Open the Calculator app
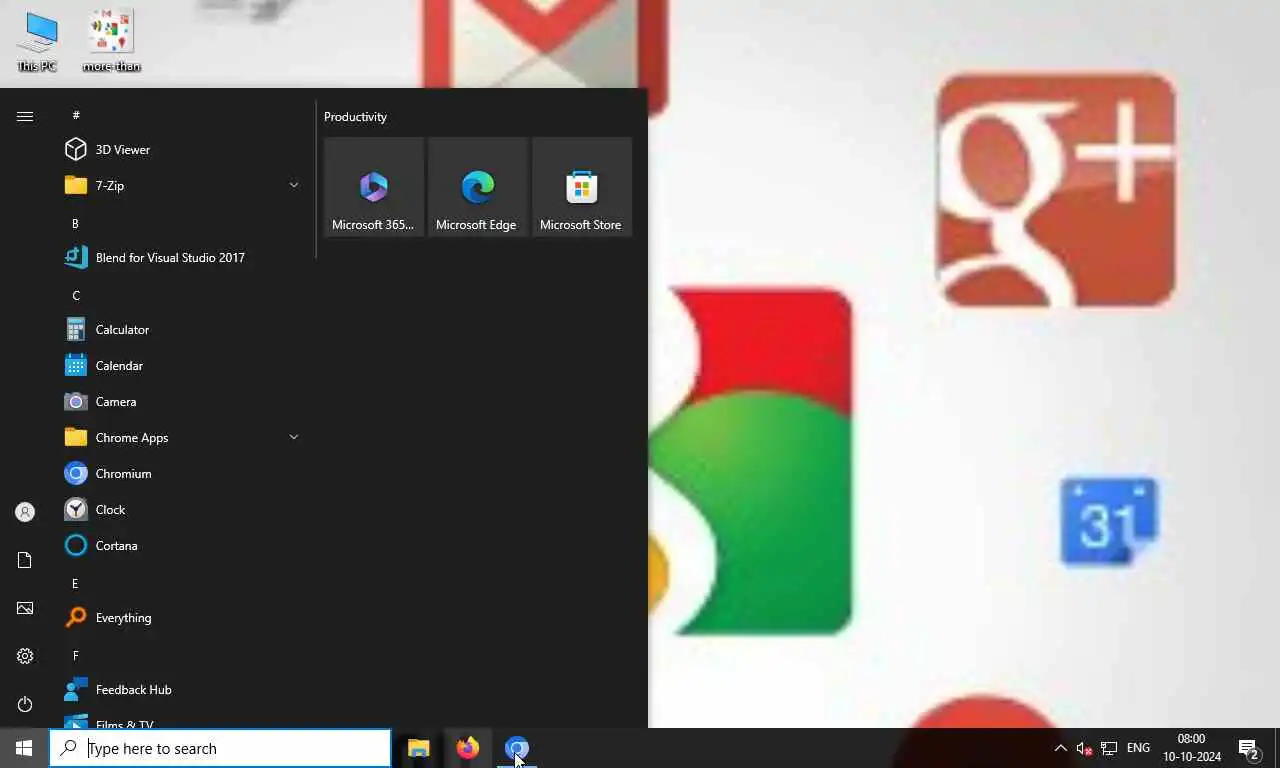 coord(181,329)
